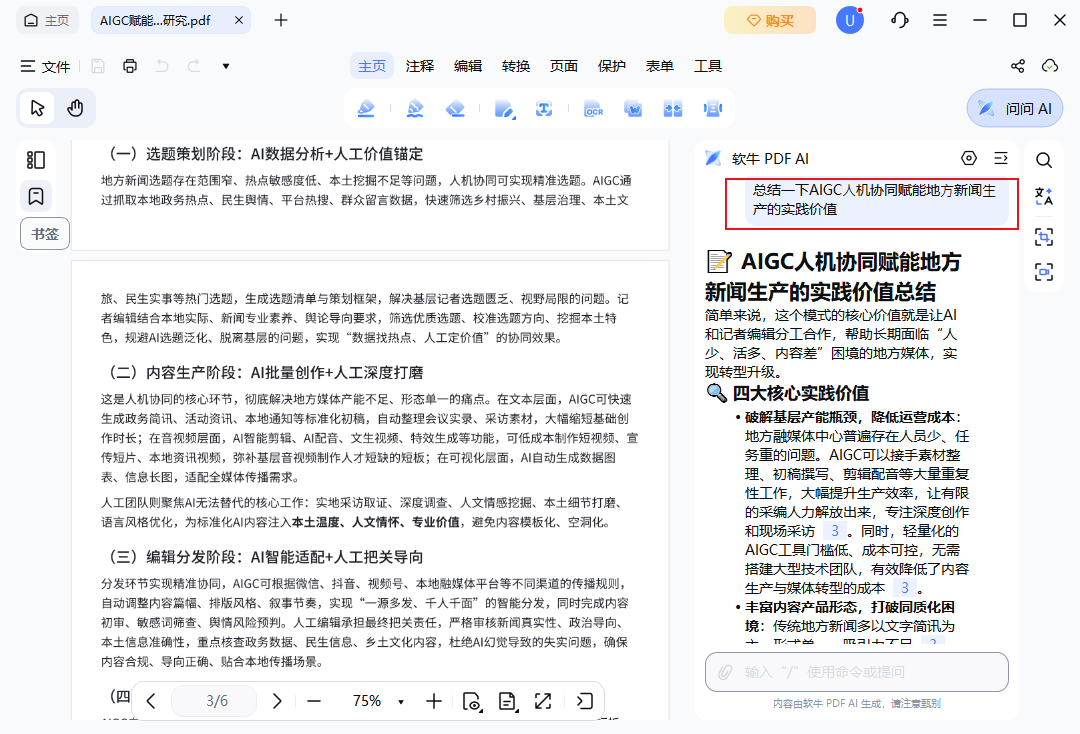Switch to the 主页 ribbon tab

tap(372, 66)
